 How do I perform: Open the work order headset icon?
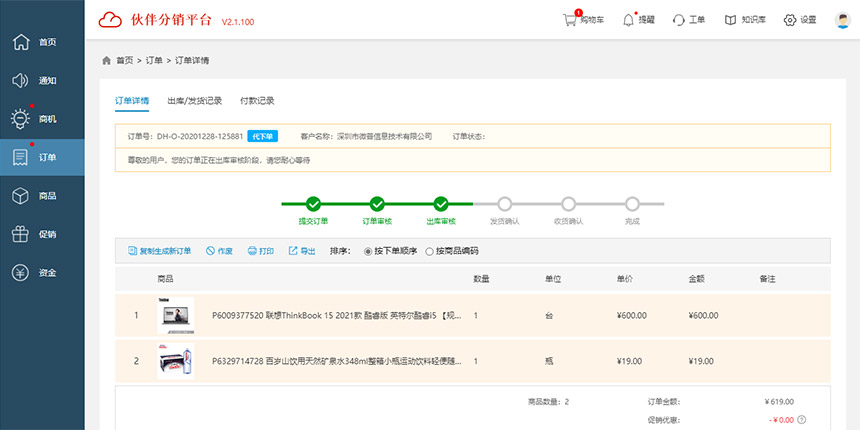(x=679, y=20)
